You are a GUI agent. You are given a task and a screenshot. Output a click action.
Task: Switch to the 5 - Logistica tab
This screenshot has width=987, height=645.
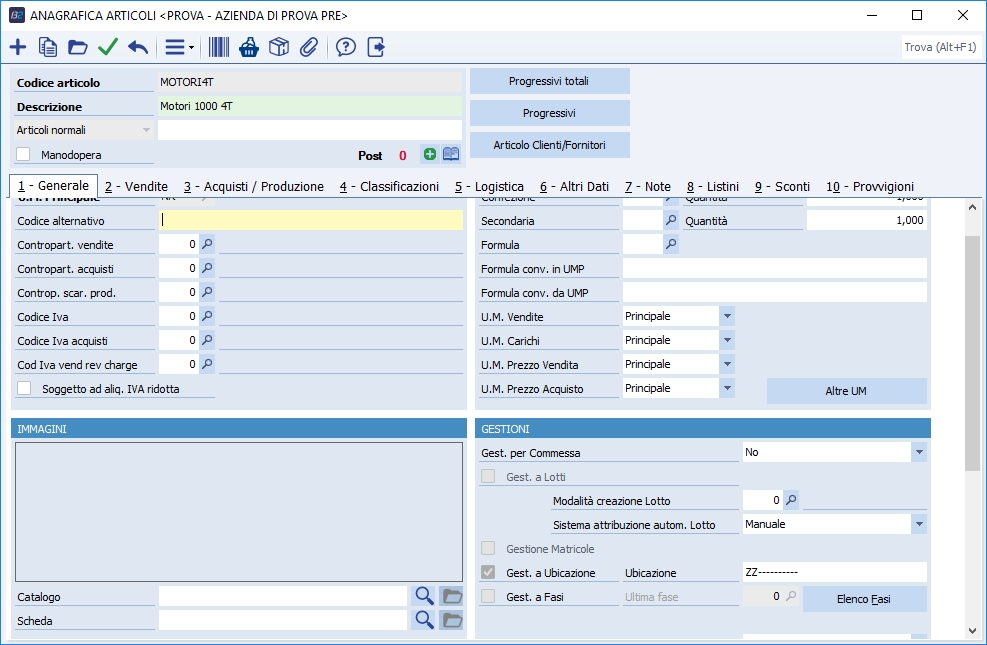click(488, 187)
